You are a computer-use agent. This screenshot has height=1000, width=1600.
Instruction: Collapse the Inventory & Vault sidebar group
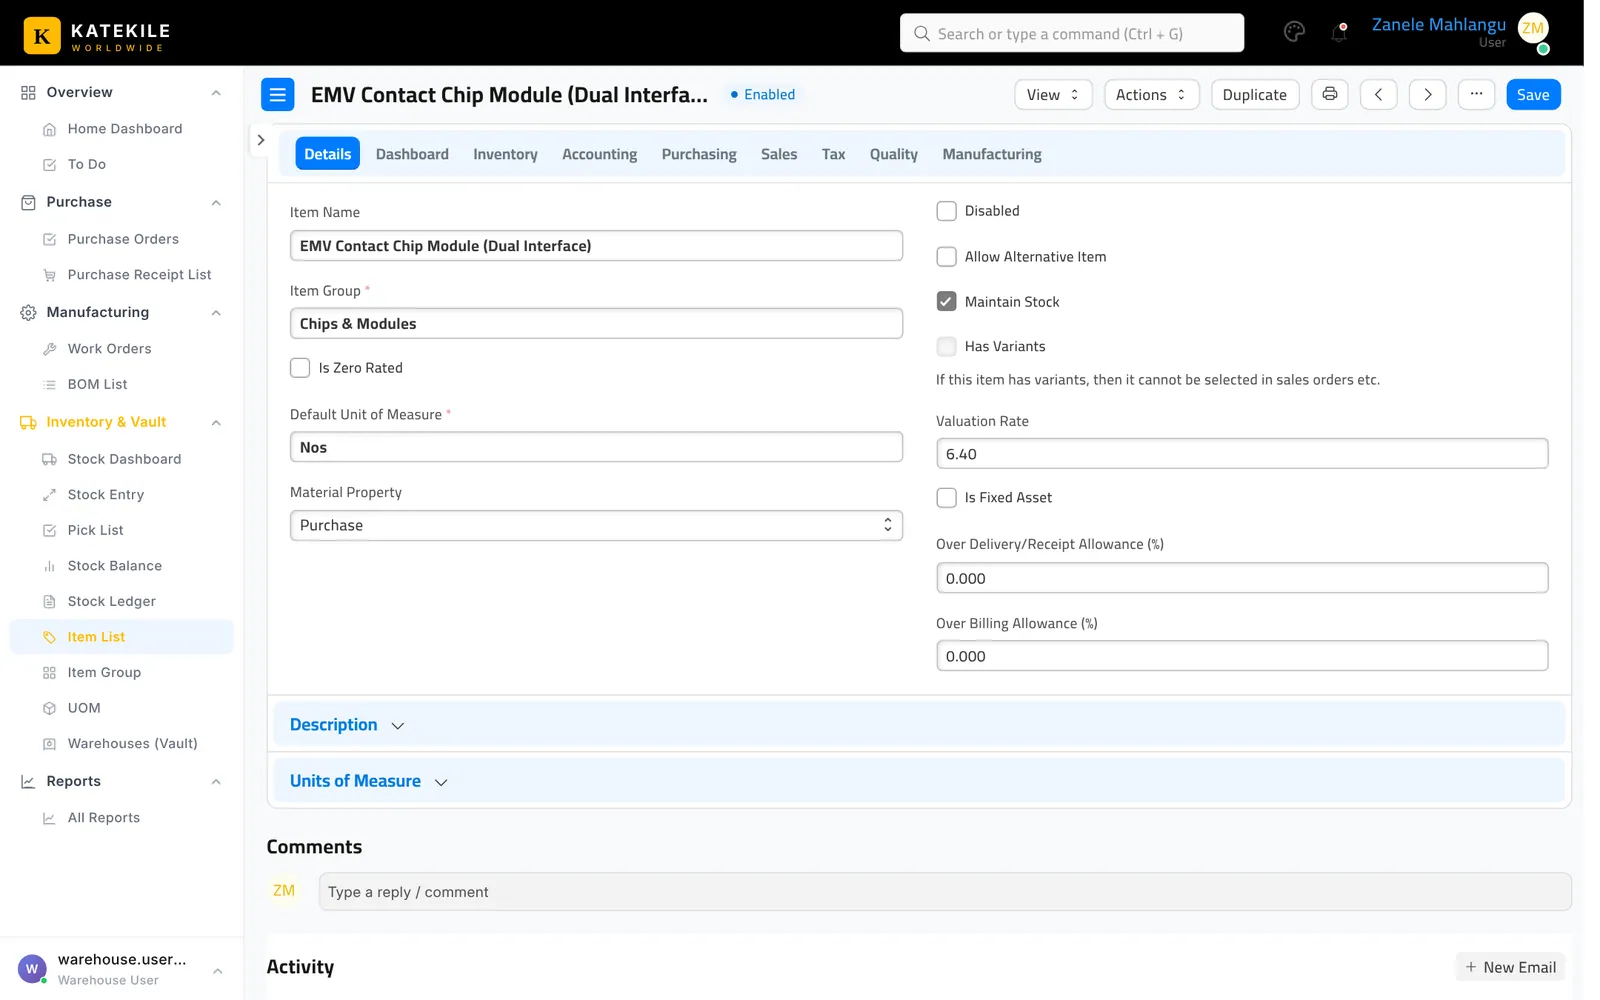(x=216, y=423)
